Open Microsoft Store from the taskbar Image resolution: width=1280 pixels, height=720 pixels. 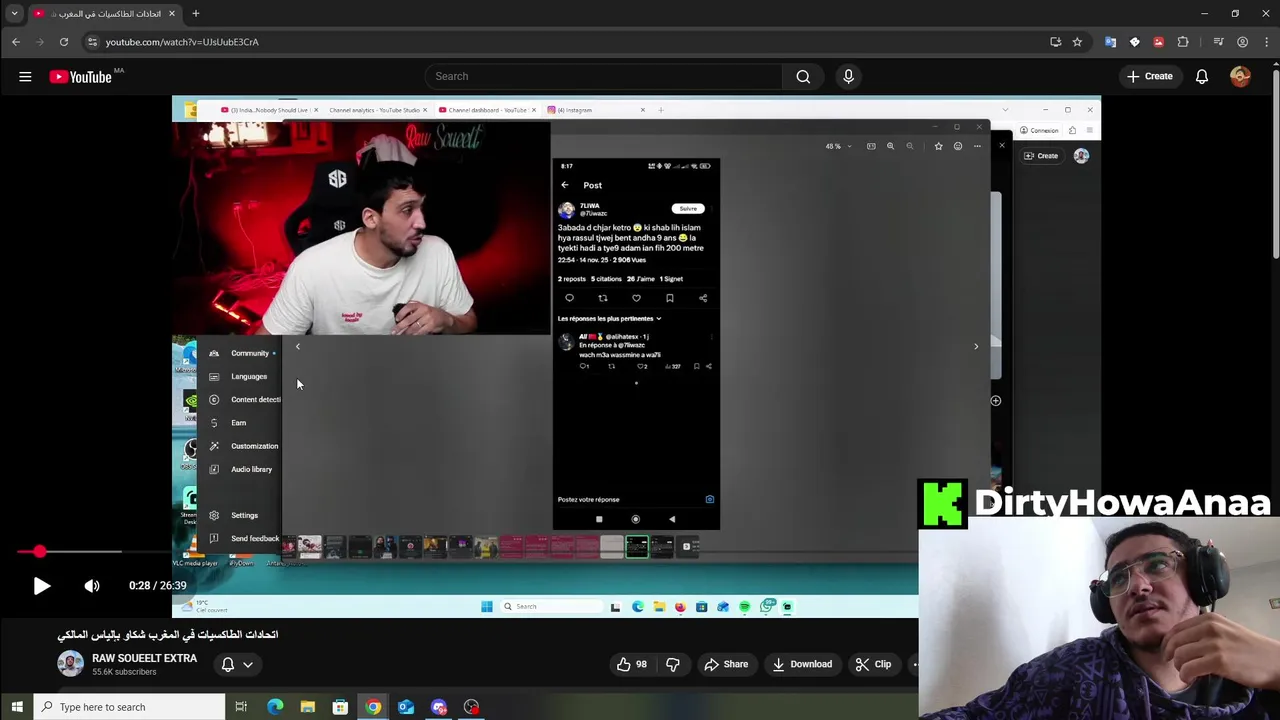tap(340, 707)
